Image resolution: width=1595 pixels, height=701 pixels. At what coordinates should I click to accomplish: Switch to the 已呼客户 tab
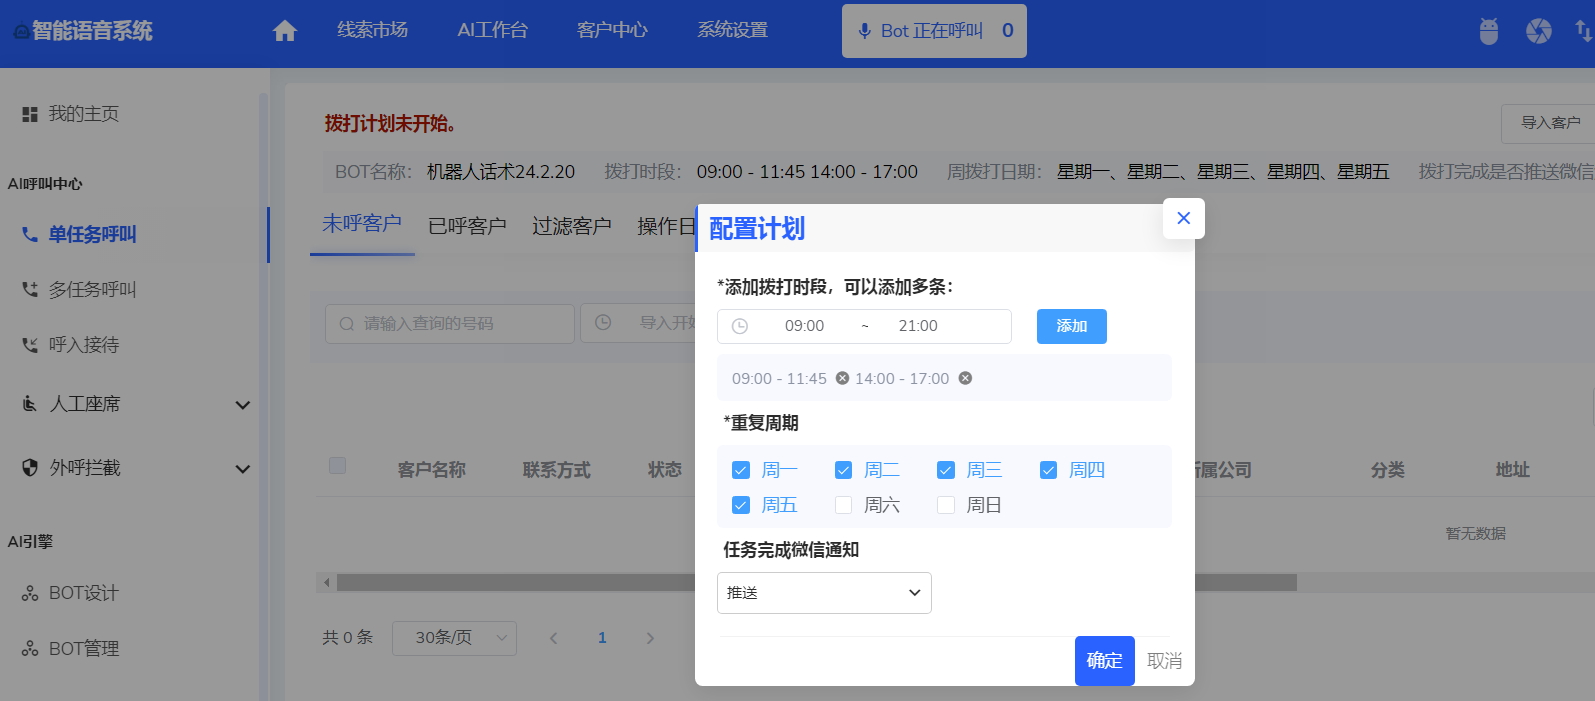point(467,226)
